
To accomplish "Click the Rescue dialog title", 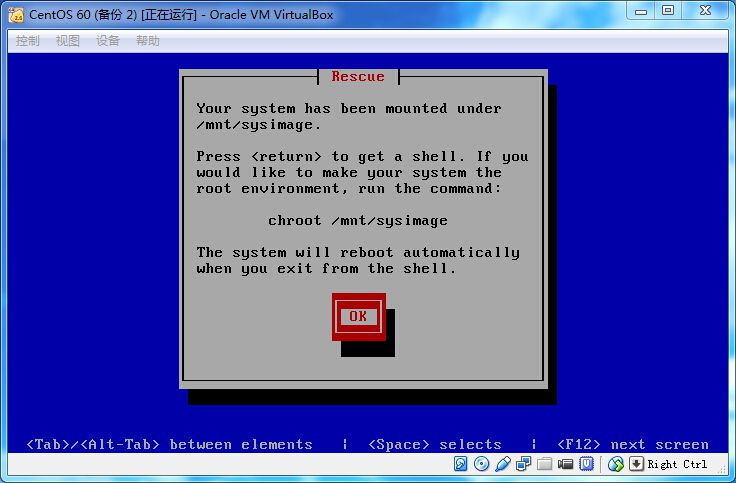I will point(358,77).
